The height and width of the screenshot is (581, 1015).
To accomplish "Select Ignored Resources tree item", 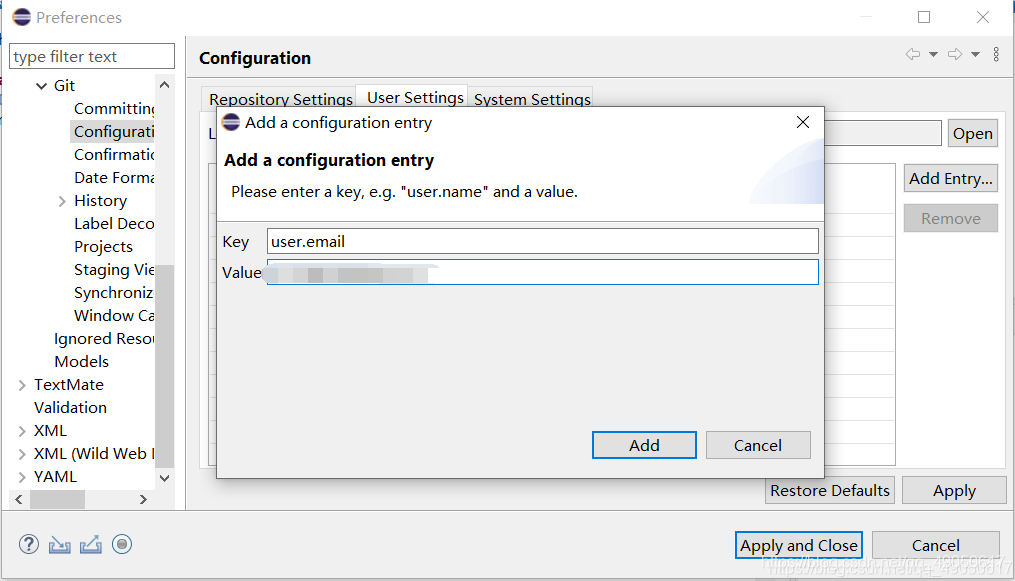I will point(104,338).
